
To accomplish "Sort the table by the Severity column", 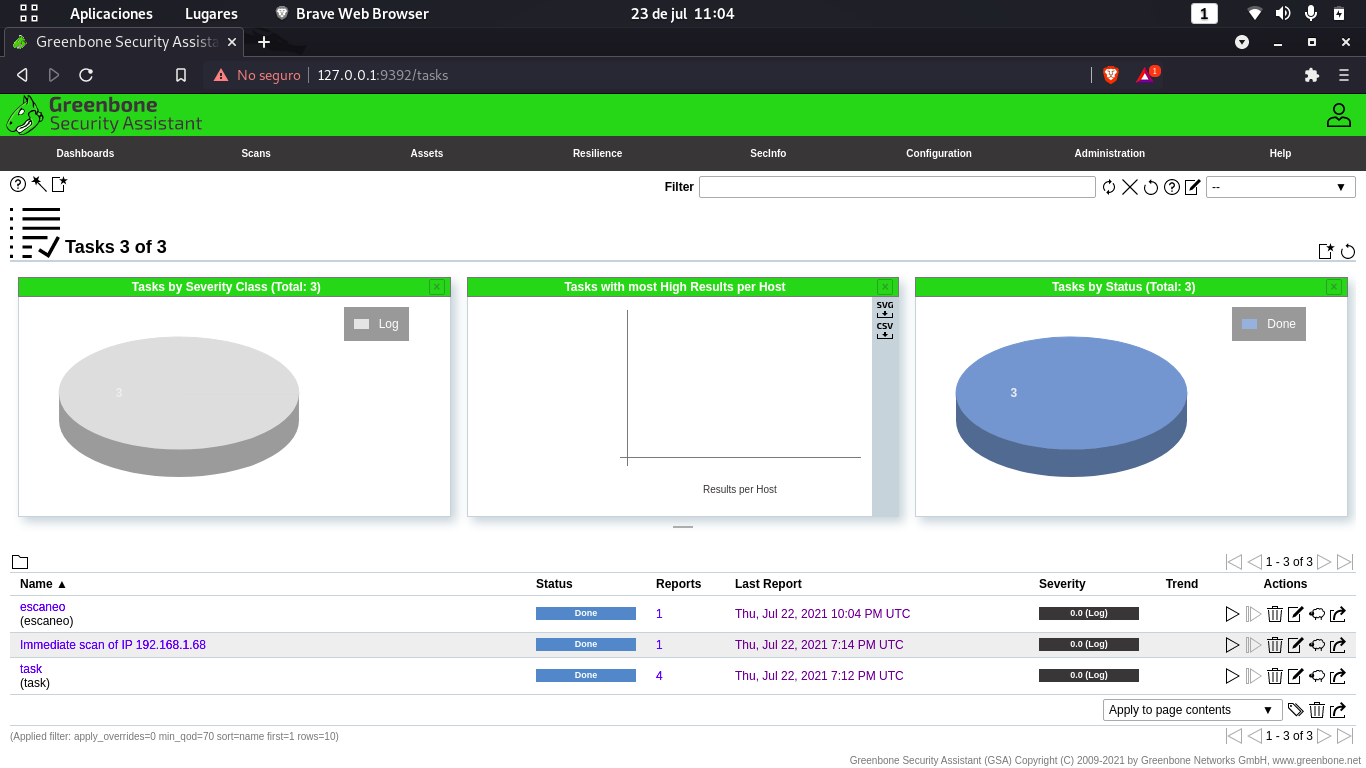I will coord(1062,584).
